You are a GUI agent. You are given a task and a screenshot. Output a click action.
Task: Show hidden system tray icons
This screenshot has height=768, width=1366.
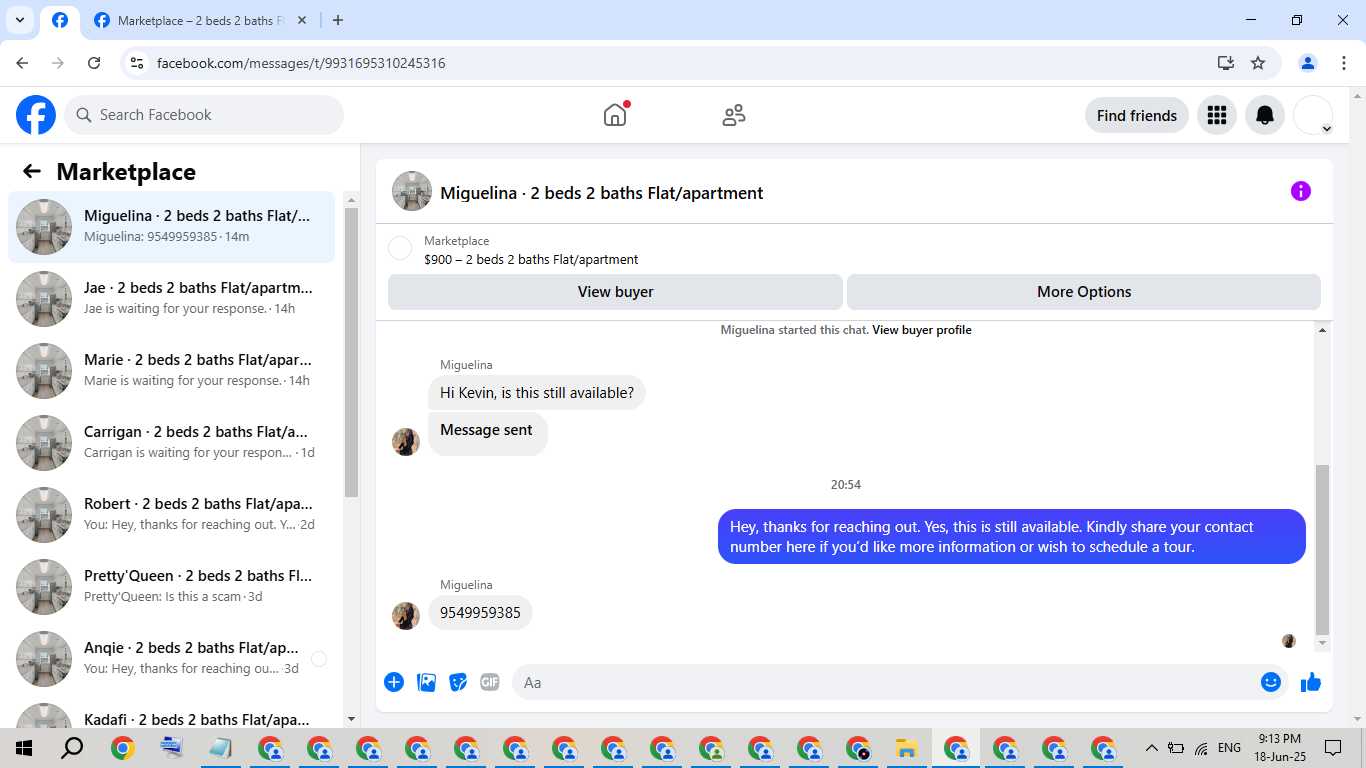pos(1152,747)
